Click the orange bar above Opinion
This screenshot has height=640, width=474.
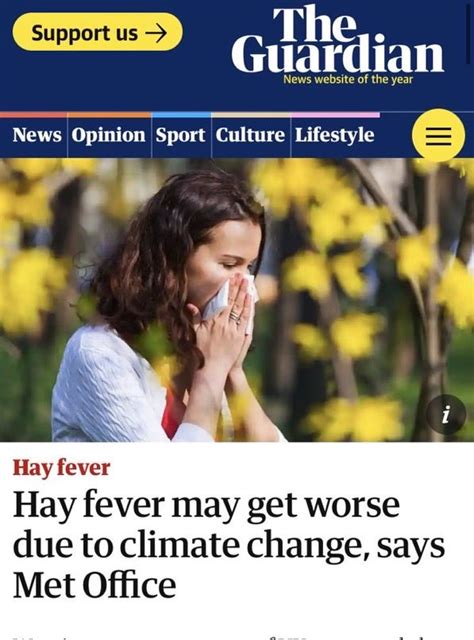109,115
